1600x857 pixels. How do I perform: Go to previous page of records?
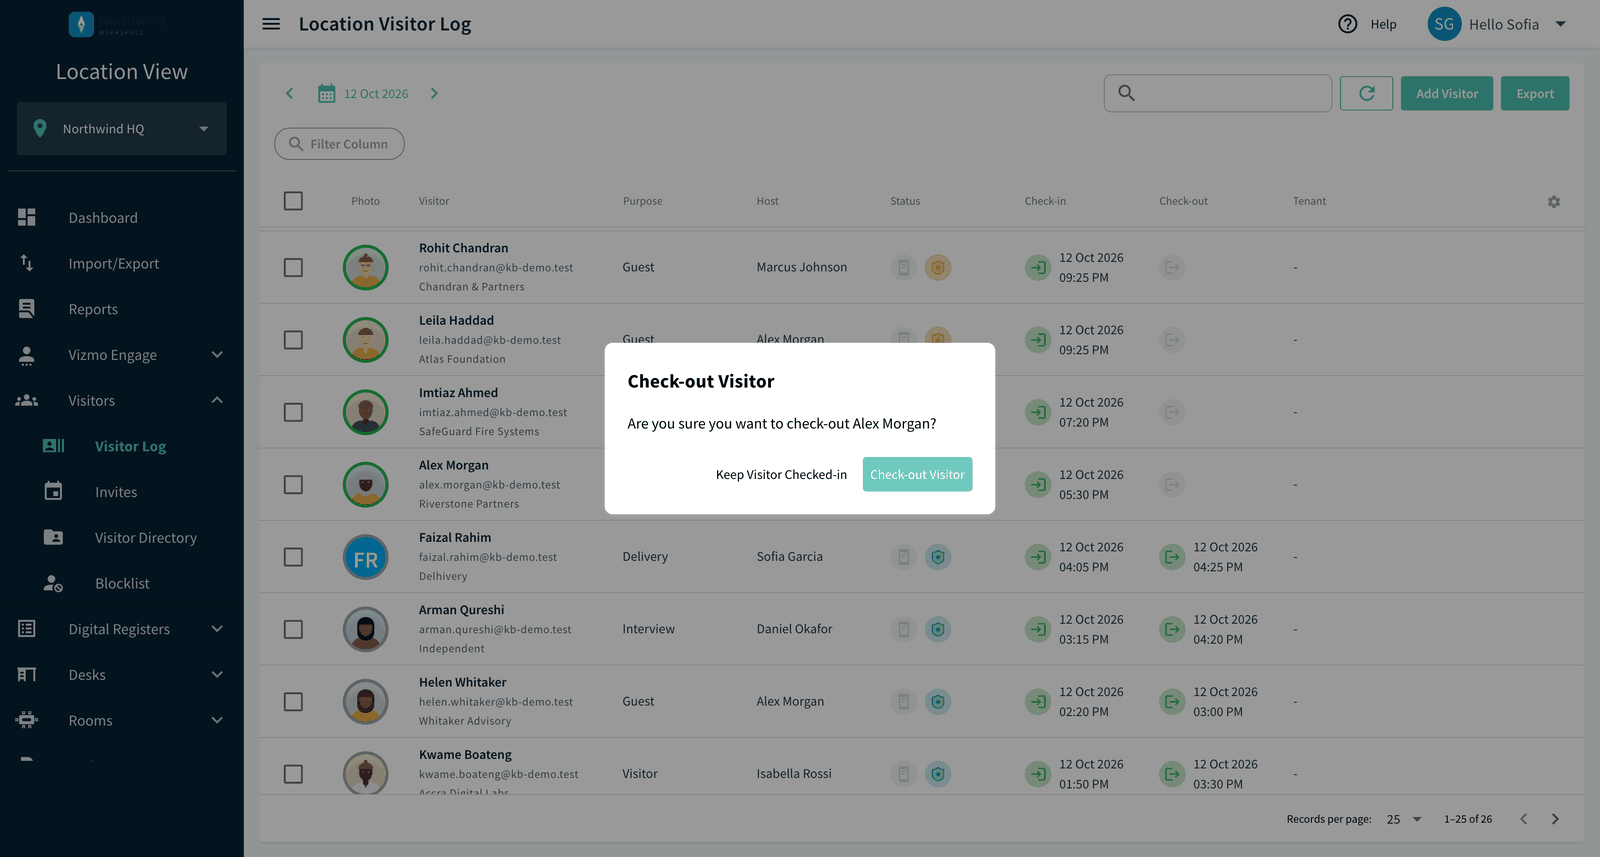[x=1523, y=819]
